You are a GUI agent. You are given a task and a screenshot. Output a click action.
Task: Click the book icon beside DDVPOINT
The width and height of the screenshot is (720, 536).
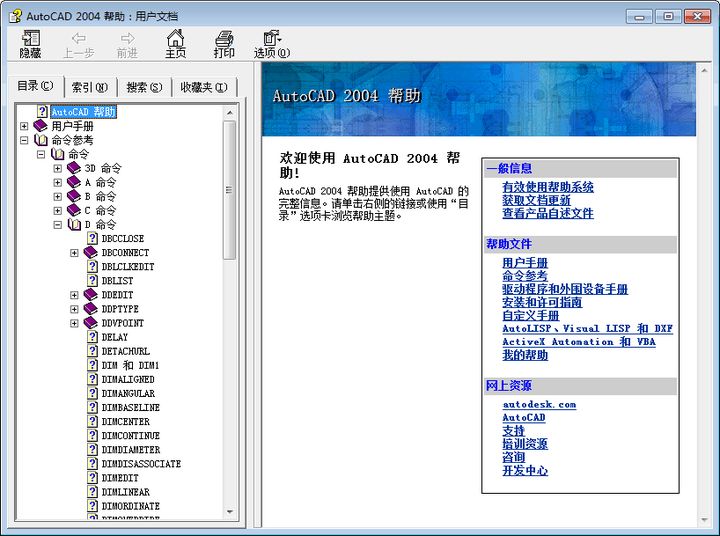[x=90, y=323]
